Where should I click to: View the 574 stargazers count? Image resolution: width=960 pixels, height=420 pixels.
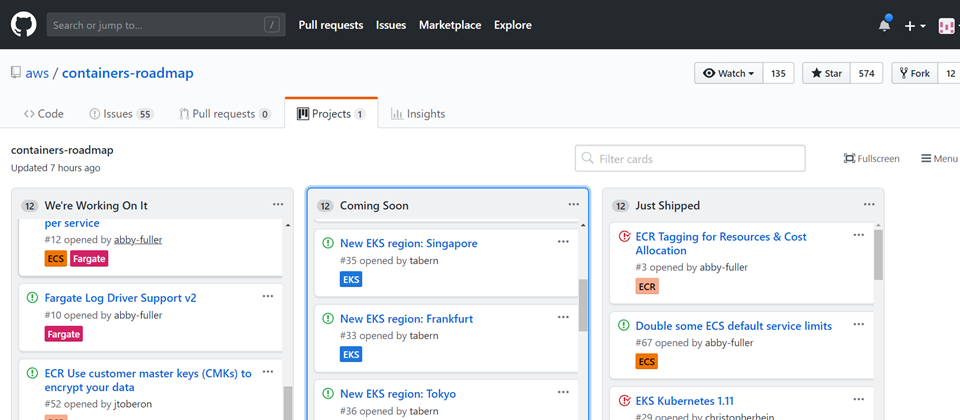(x=866, y=73)
